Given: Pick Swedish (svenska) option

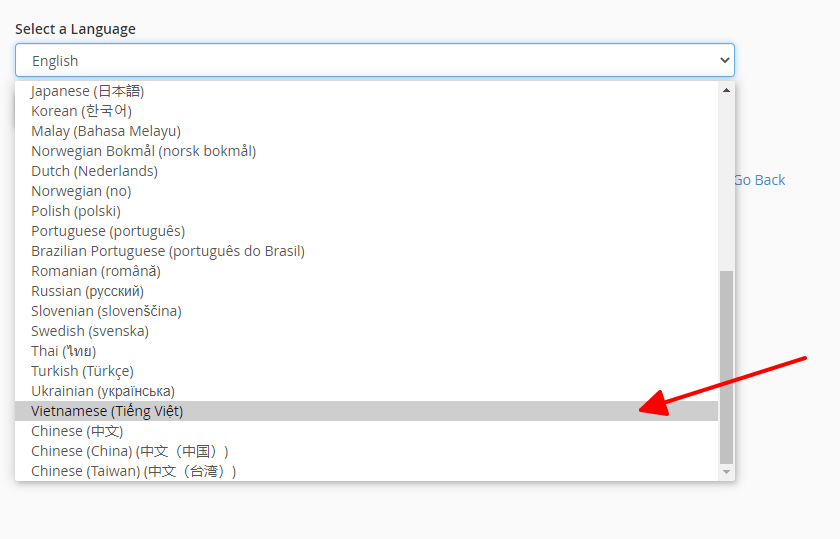Looking at the screenshot, I should click(x=90, y=331).
